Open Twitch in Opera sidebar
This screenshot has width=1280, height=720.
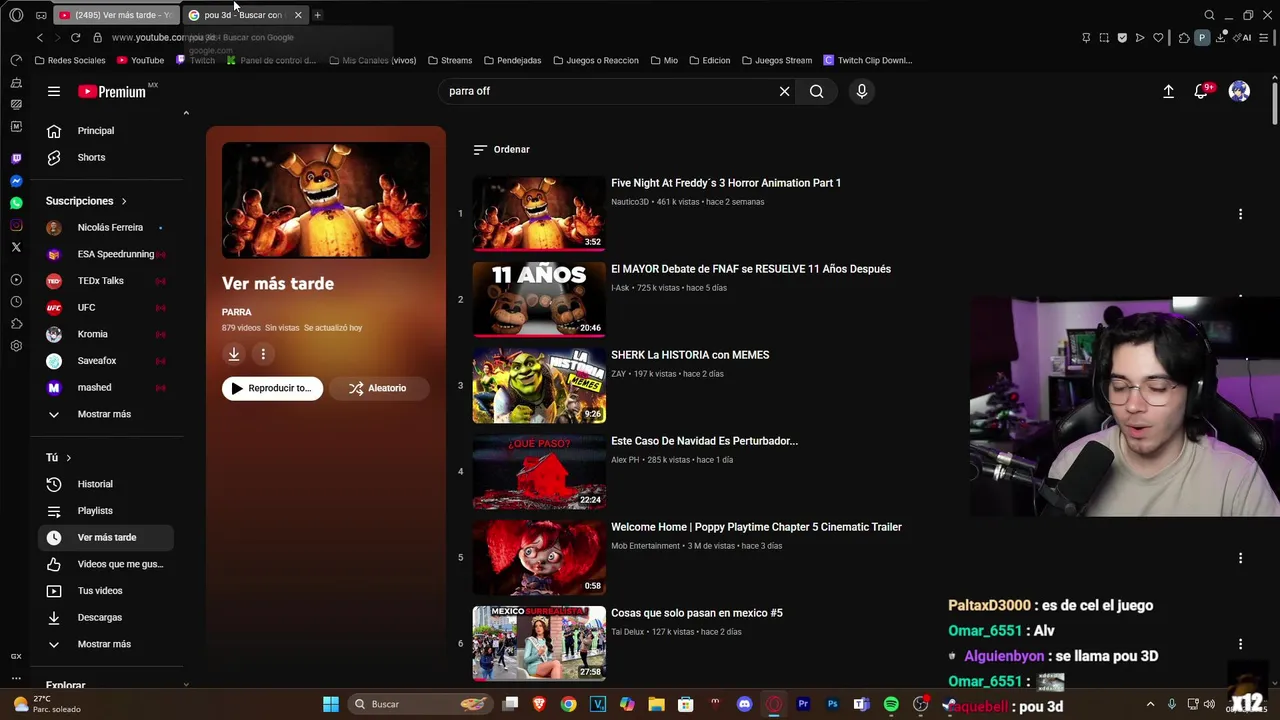[16, 158]
